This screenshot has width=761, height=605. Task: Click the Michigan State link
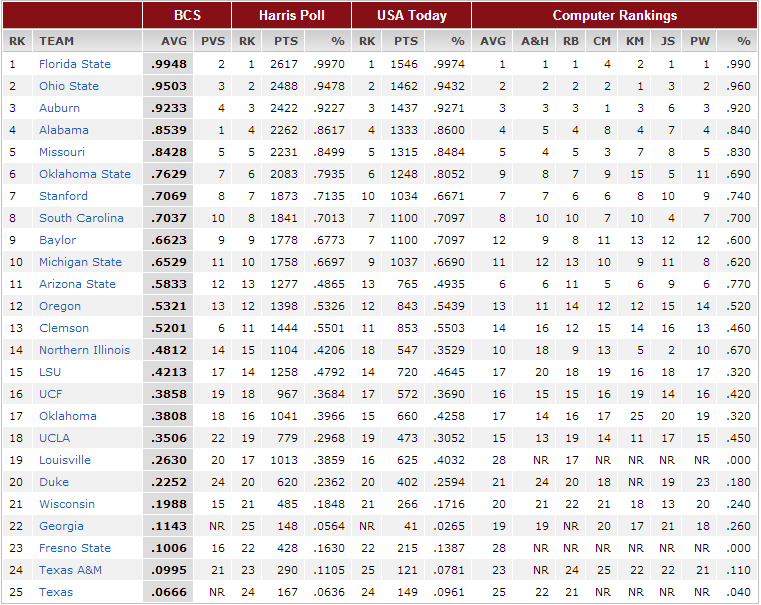(x=80, y=262)
